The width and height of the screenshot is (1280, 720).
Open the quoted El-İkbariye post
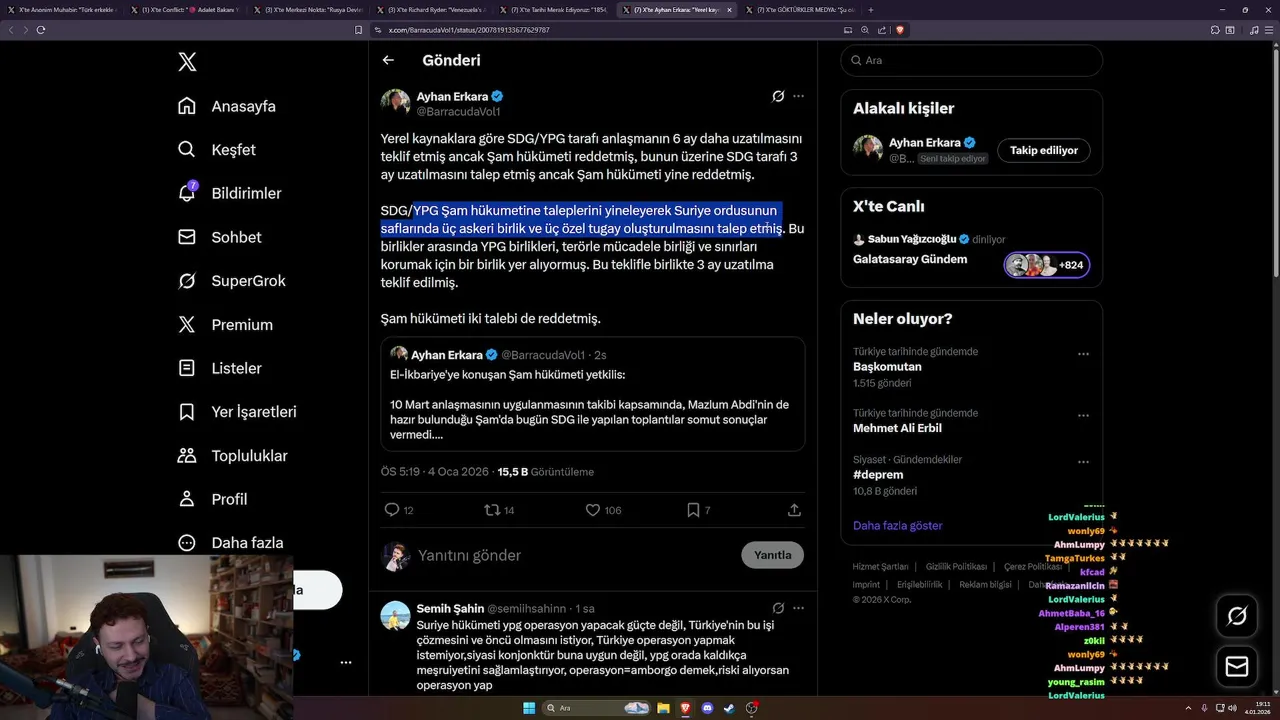[593, 394]
